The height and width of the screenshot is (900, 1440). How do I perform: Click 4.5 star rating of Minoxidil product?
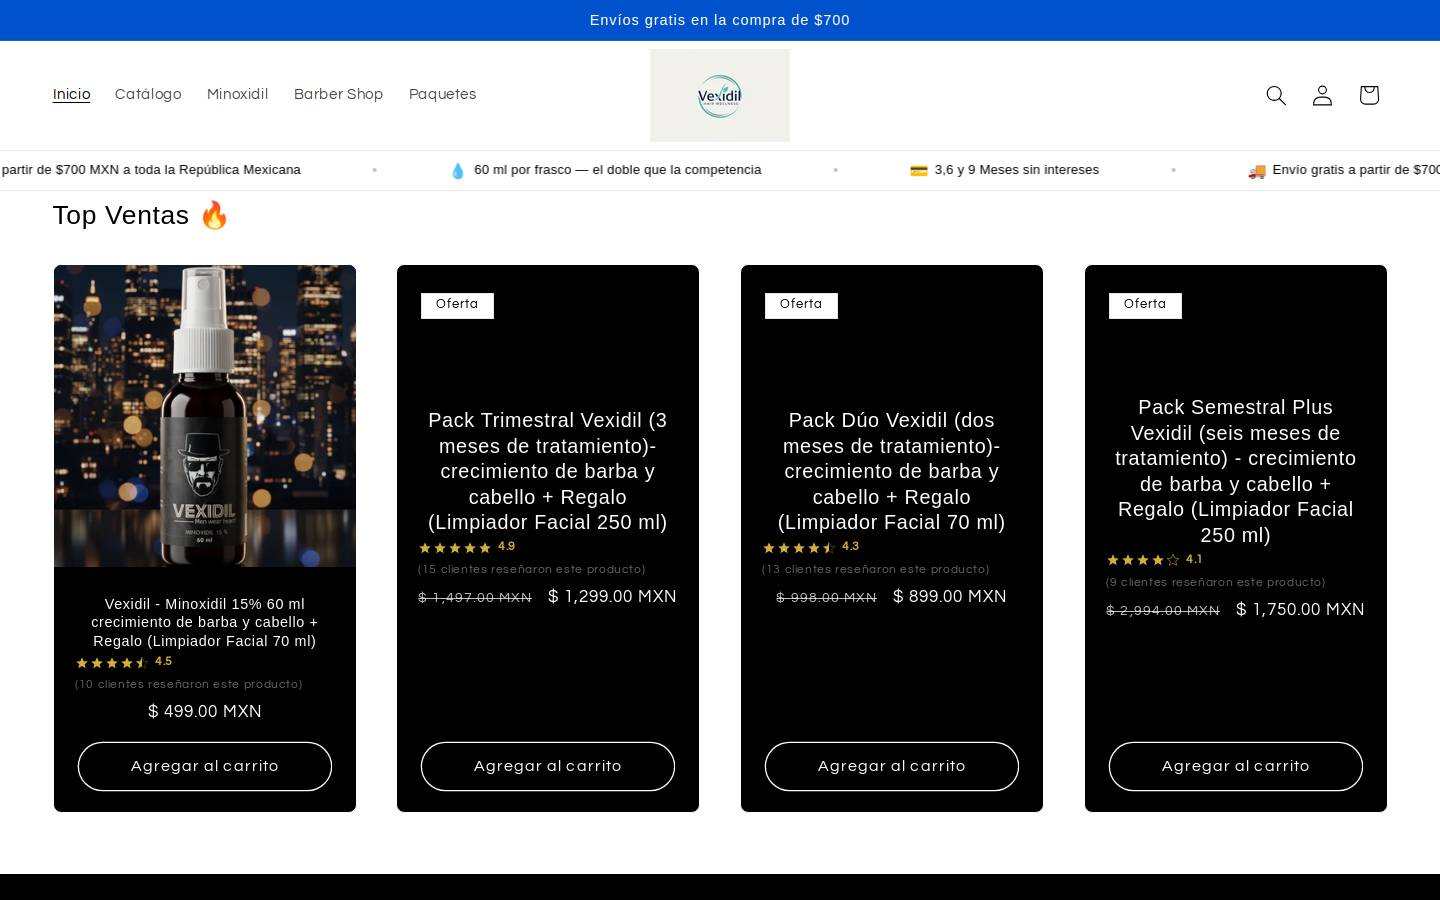tap(124, 662)
